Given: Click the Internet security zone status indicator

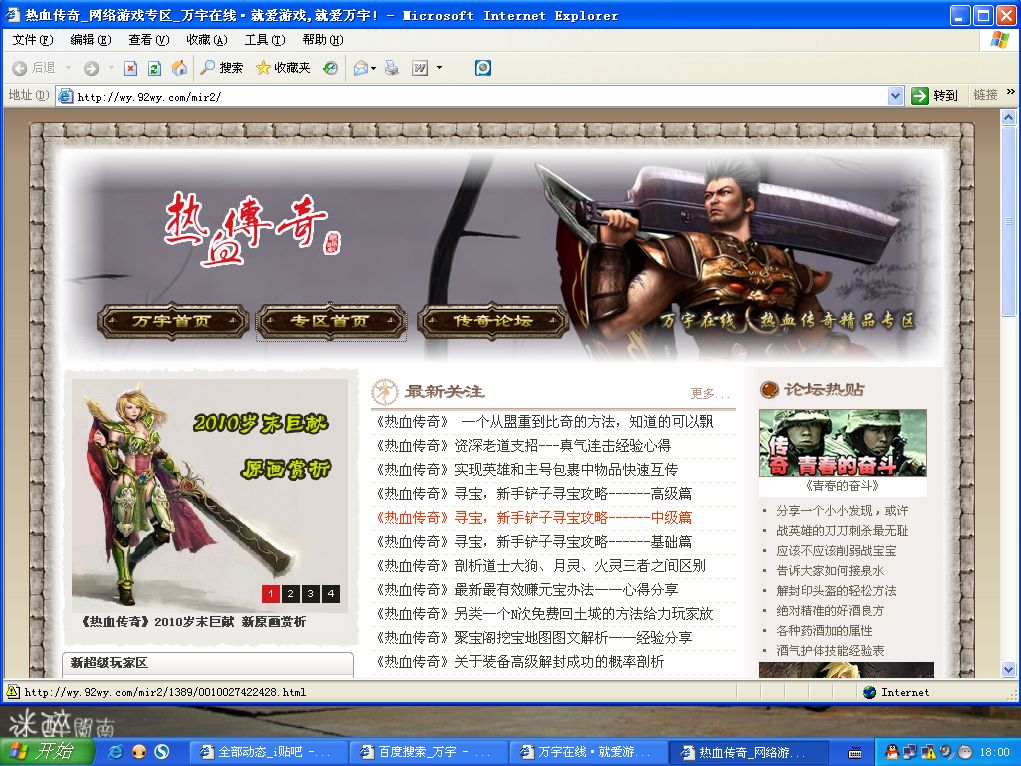Looking at the screenshot, I should point(896,692).
